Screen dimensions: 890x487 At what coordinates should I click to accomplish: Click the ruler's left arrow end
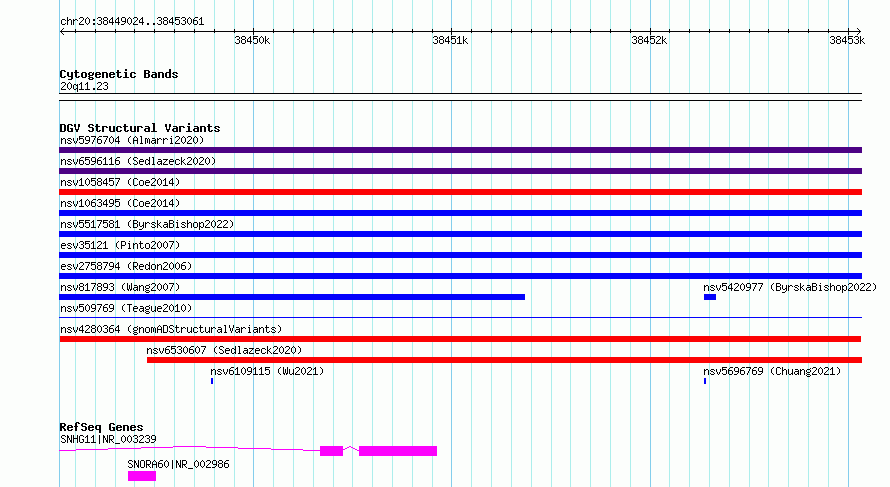pos(62,32)
